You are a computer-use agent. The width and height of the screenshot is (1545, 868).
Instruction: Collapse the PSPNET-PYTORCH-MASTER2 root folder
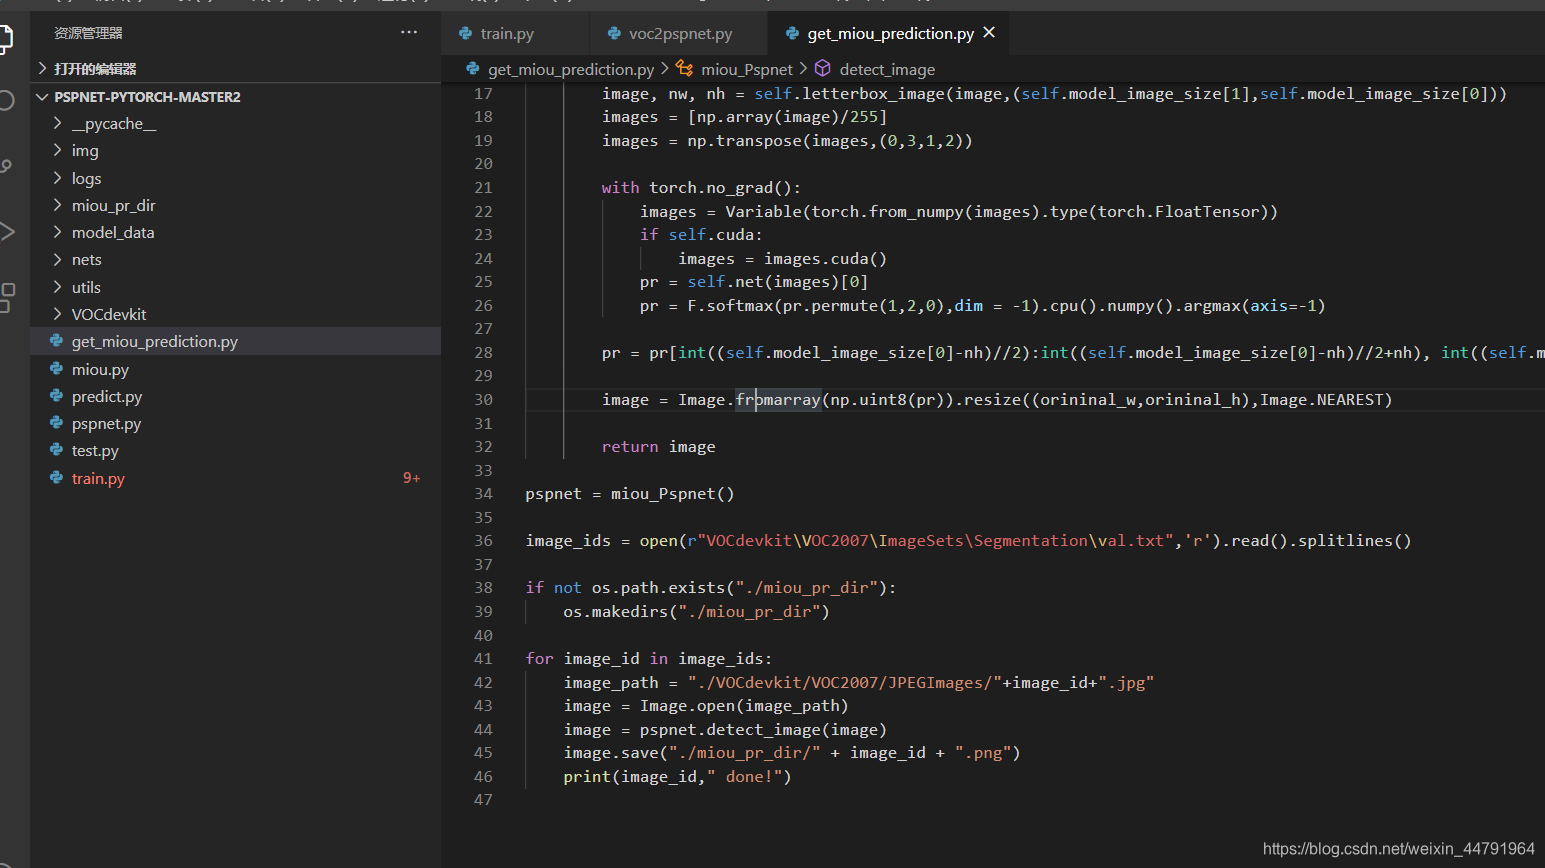coord(42,97)
